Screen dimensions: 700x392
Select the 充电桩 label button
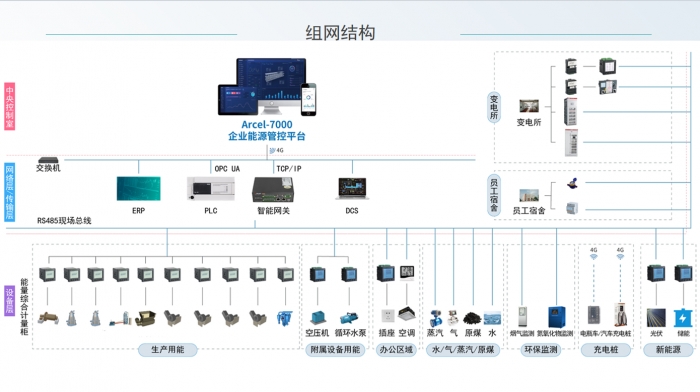pyautogui.click(x=606, y=350)
